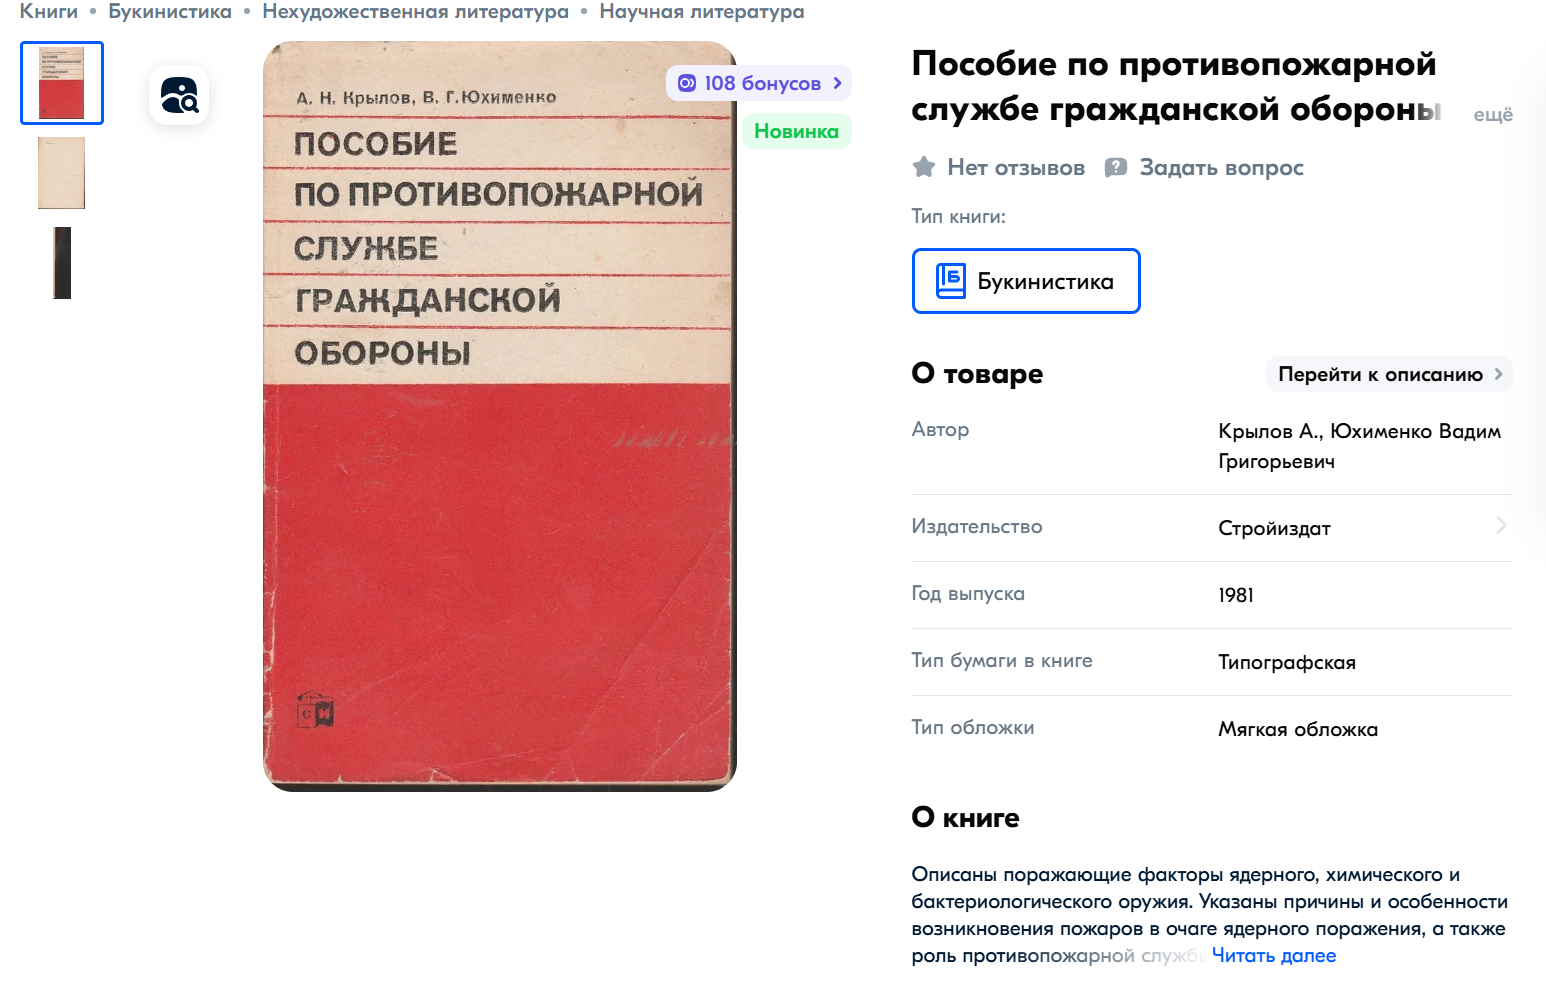
Task: Expand the title with ещё
Action: [1493, 114]
